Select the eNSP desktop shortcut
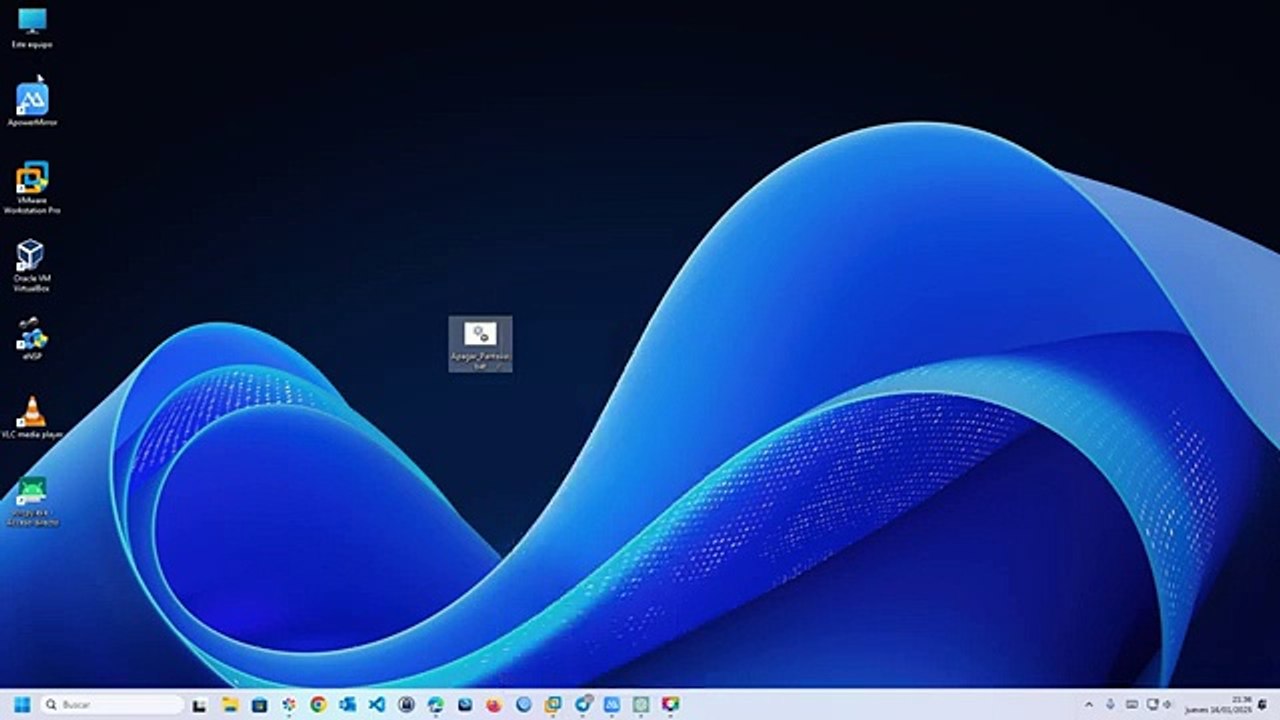The image size is (1280, 720). click(31, 340)
